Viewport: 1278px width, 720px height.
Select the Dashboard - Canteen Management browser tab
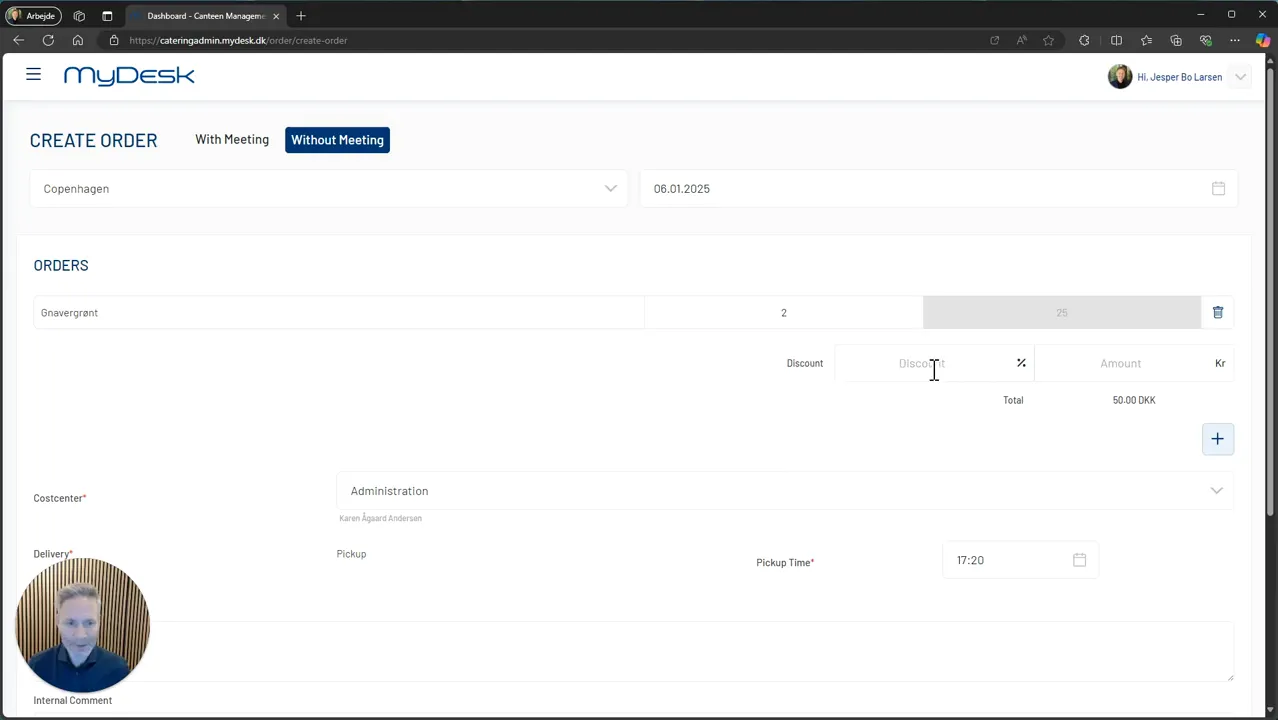coord(205,16)
